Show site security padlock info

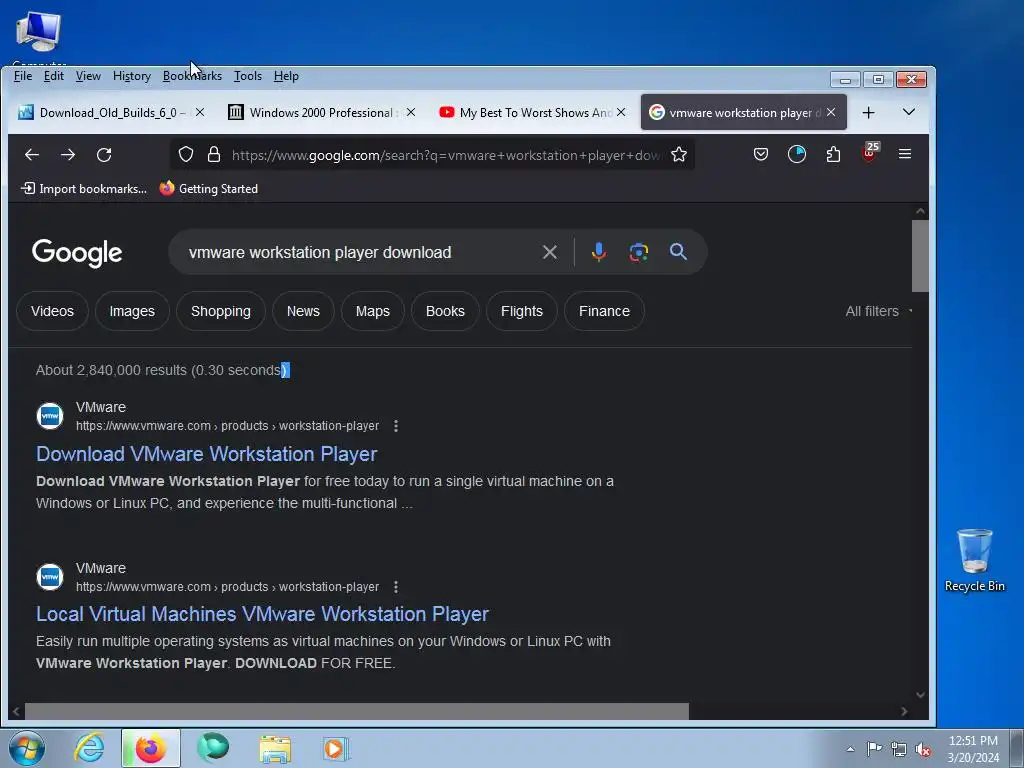pyautogui.click(x=214, y=155)
